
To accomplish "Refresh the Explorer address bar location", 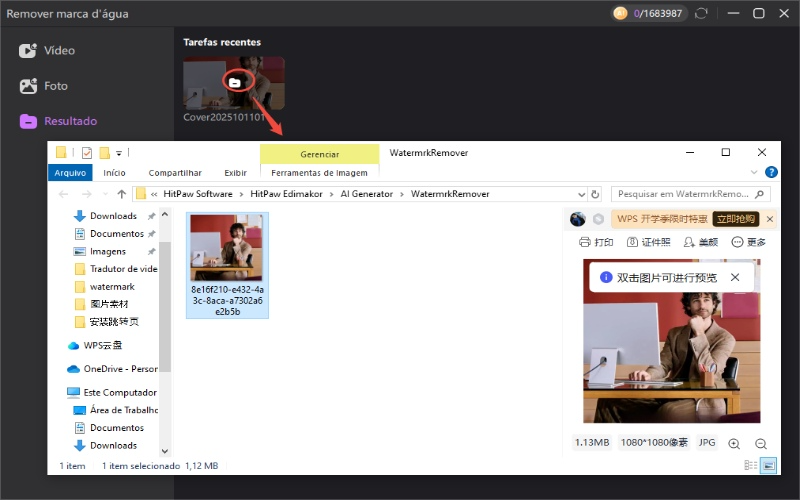I will point(595,194).
